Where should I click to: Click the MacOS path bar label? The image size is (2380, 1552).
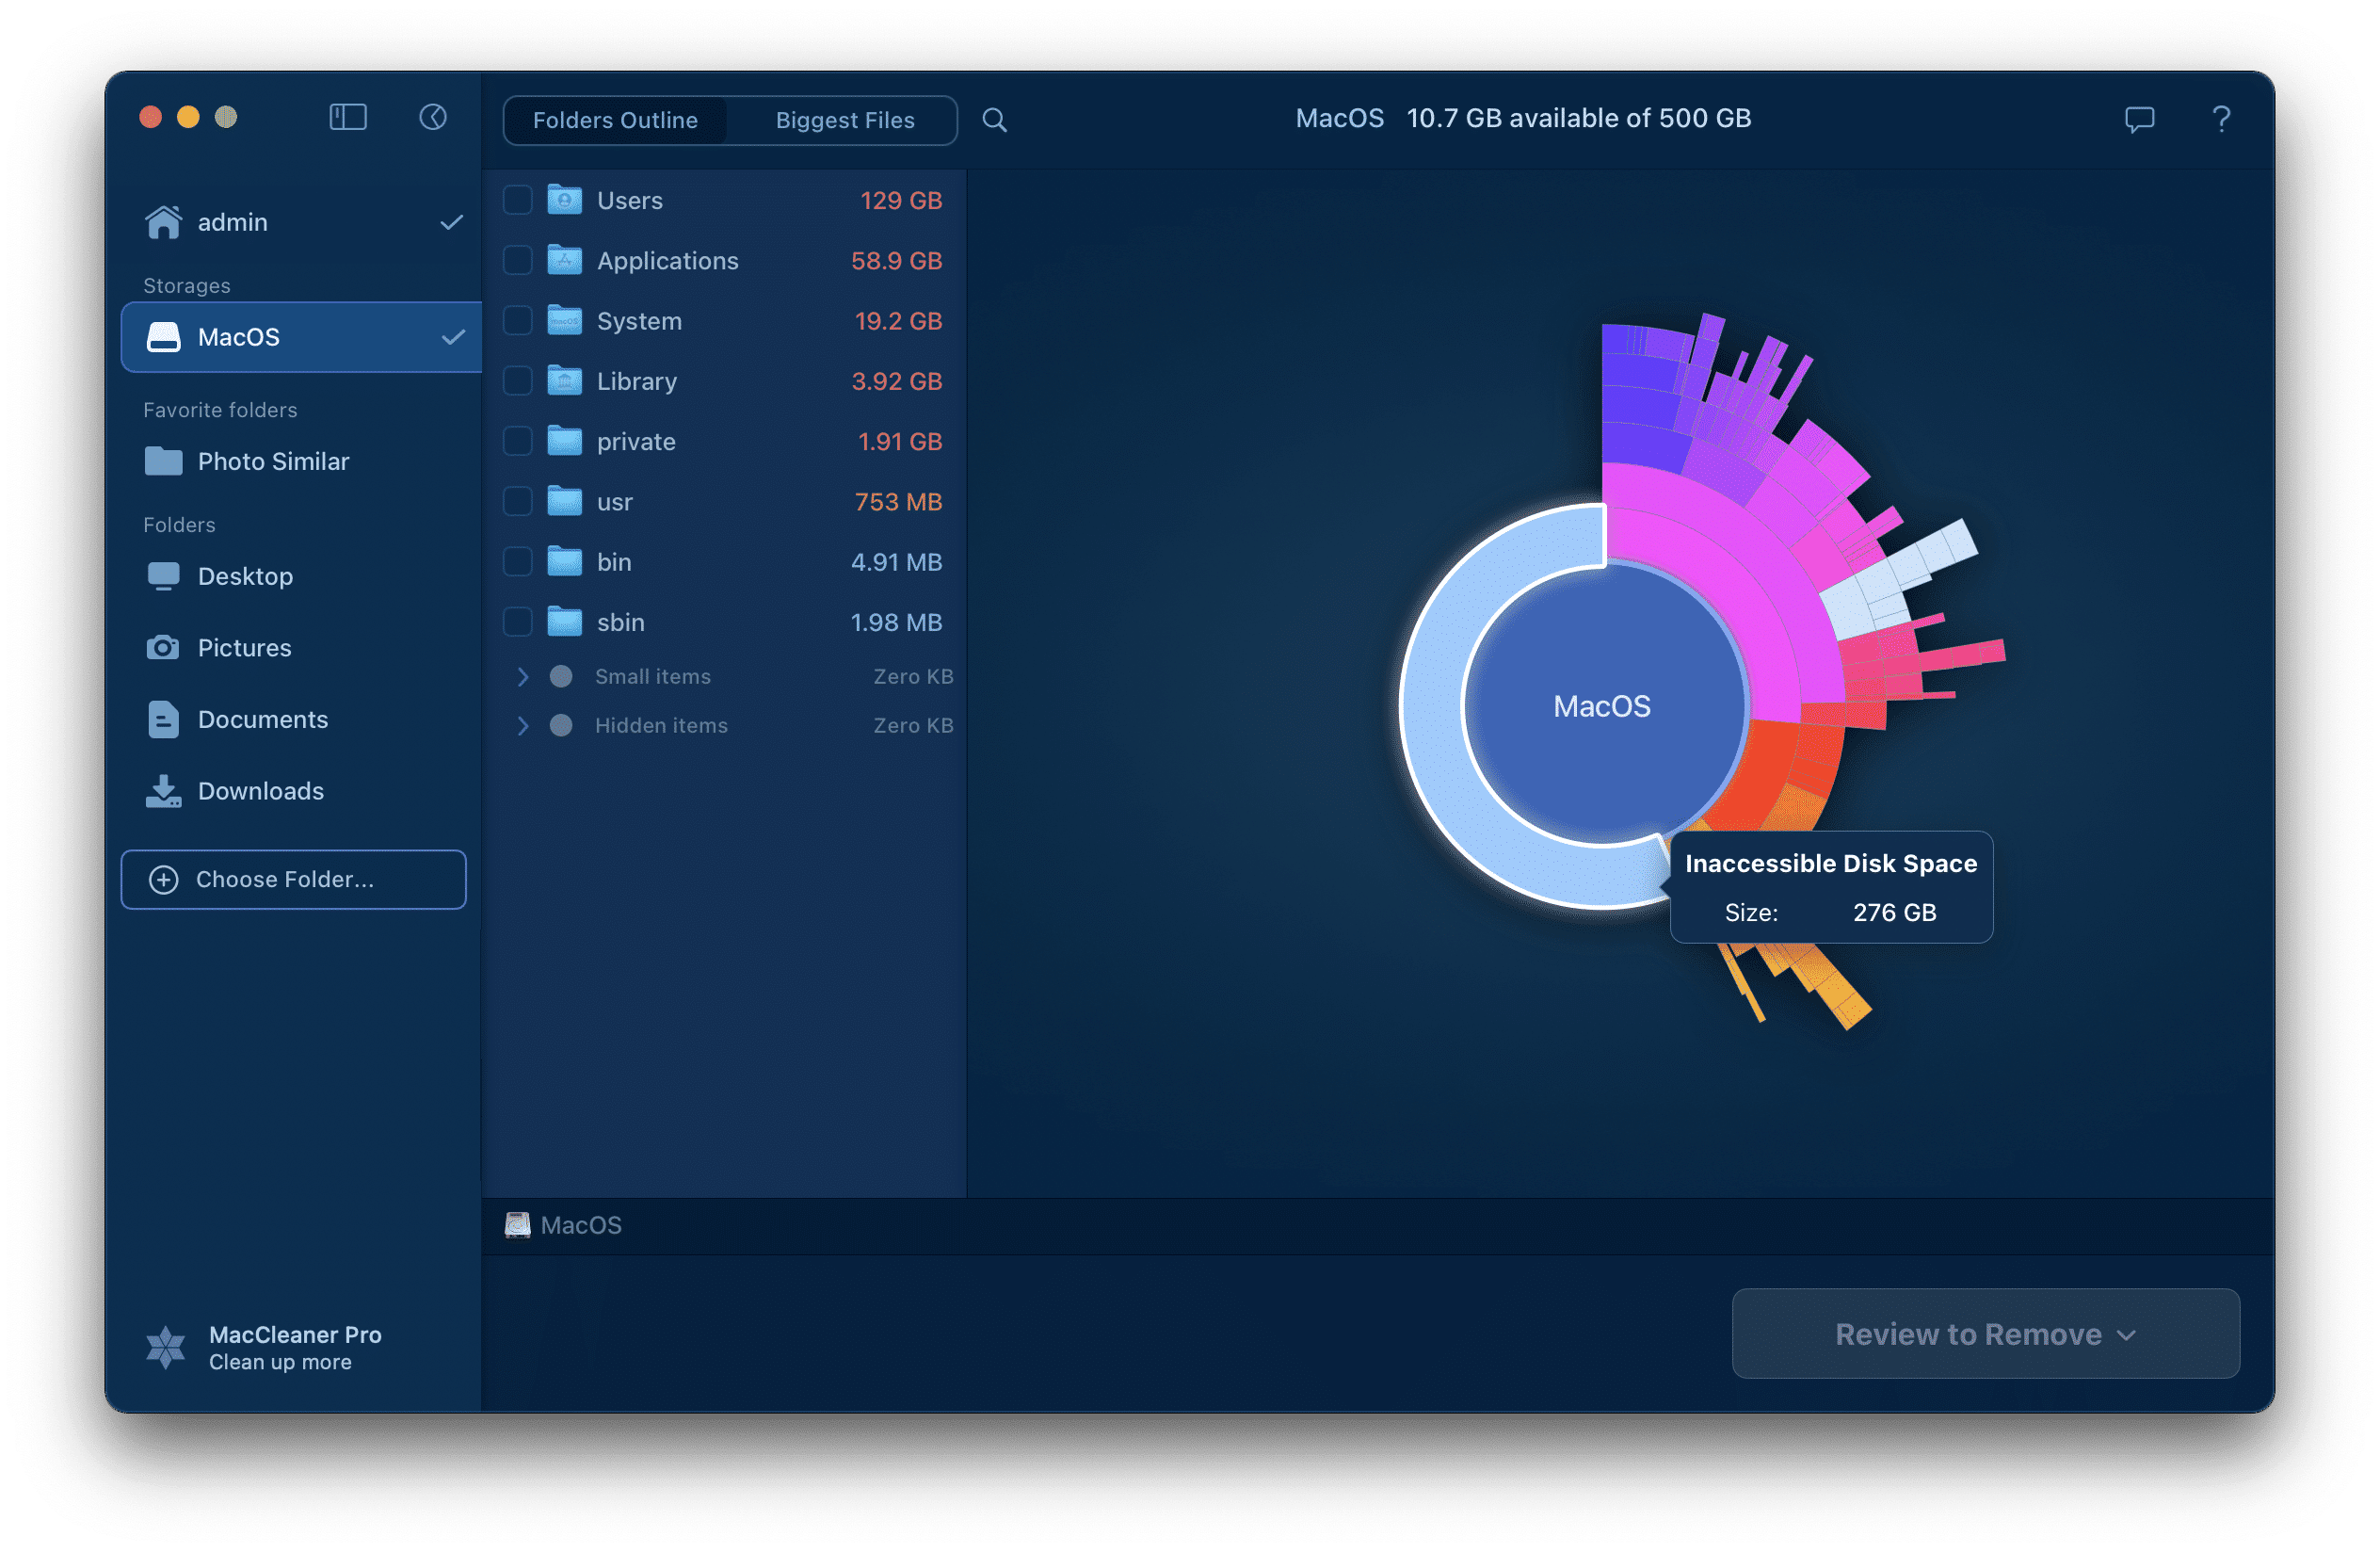[x=581, y=1225]
